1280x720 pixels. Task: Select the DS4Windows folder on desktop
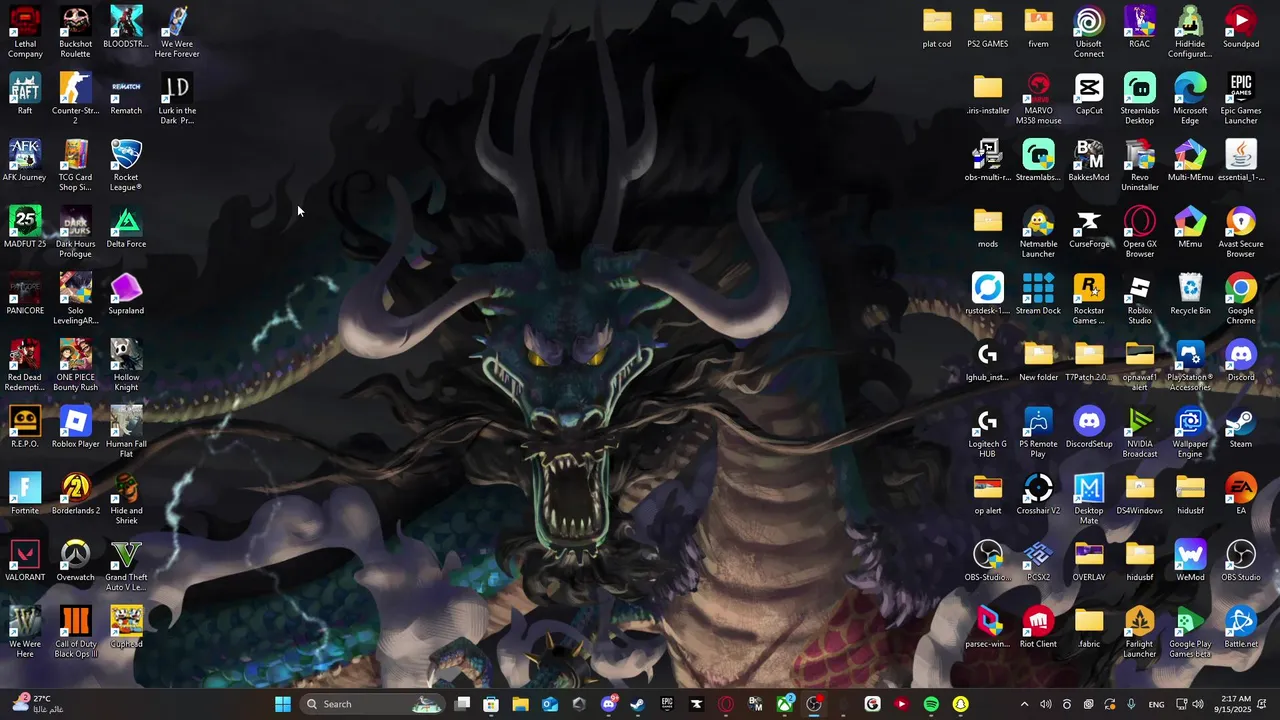click(1140, 495)
